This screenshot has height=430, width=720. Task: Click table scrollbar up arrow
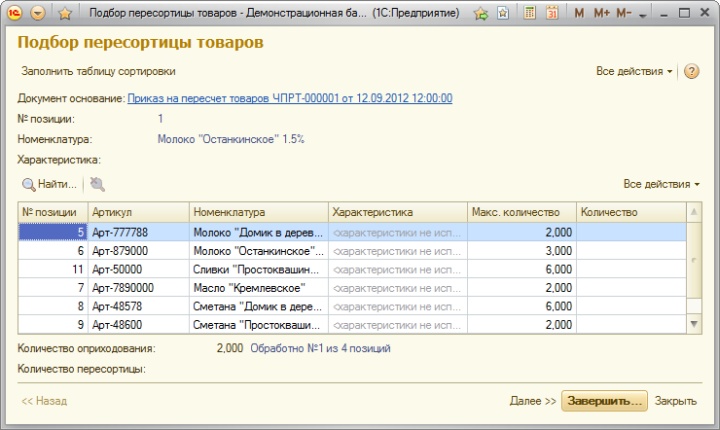coord(694,212)
